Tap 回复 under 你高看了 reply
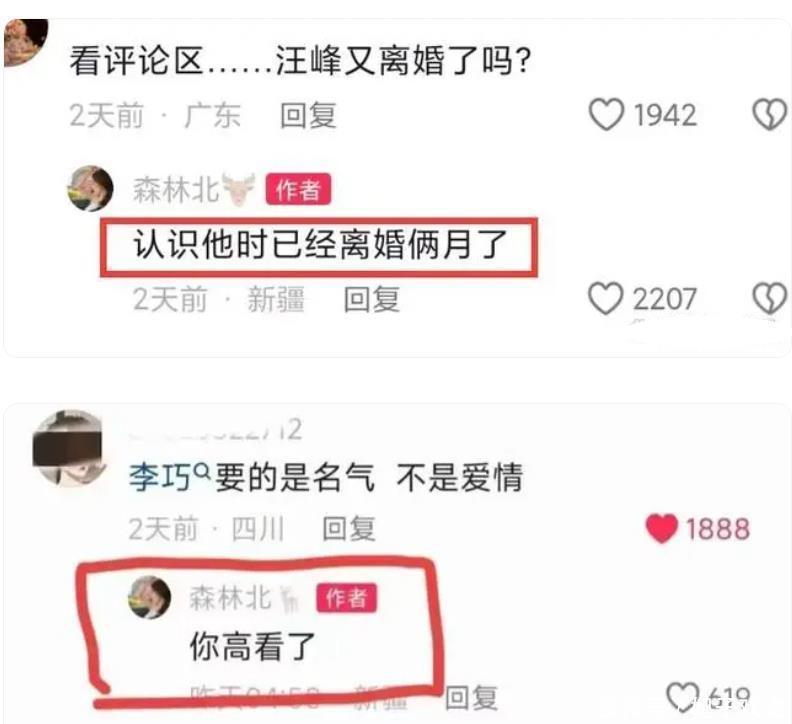The width and height of the screenshot is (792, 724). [471, 698]
